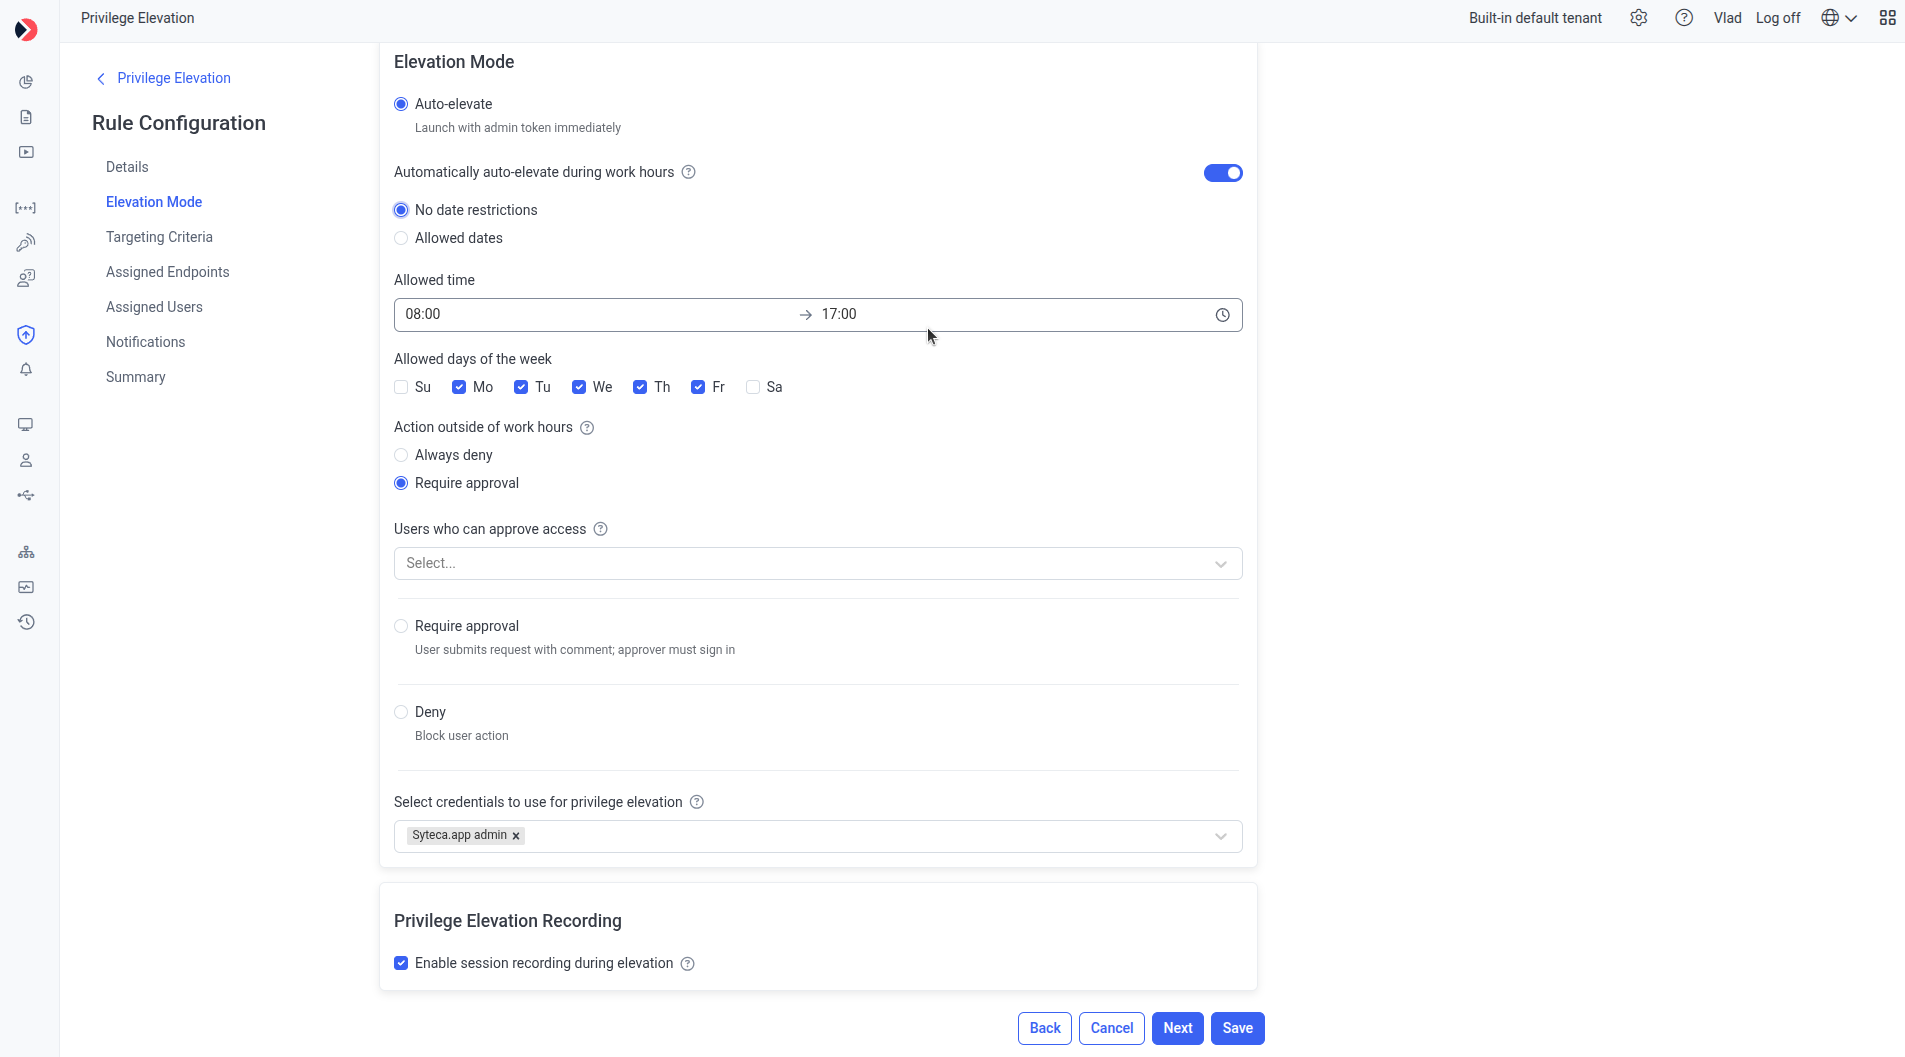Open the network hierarchy sidebar icon
1905x1057 pixels.
(26, 552)
